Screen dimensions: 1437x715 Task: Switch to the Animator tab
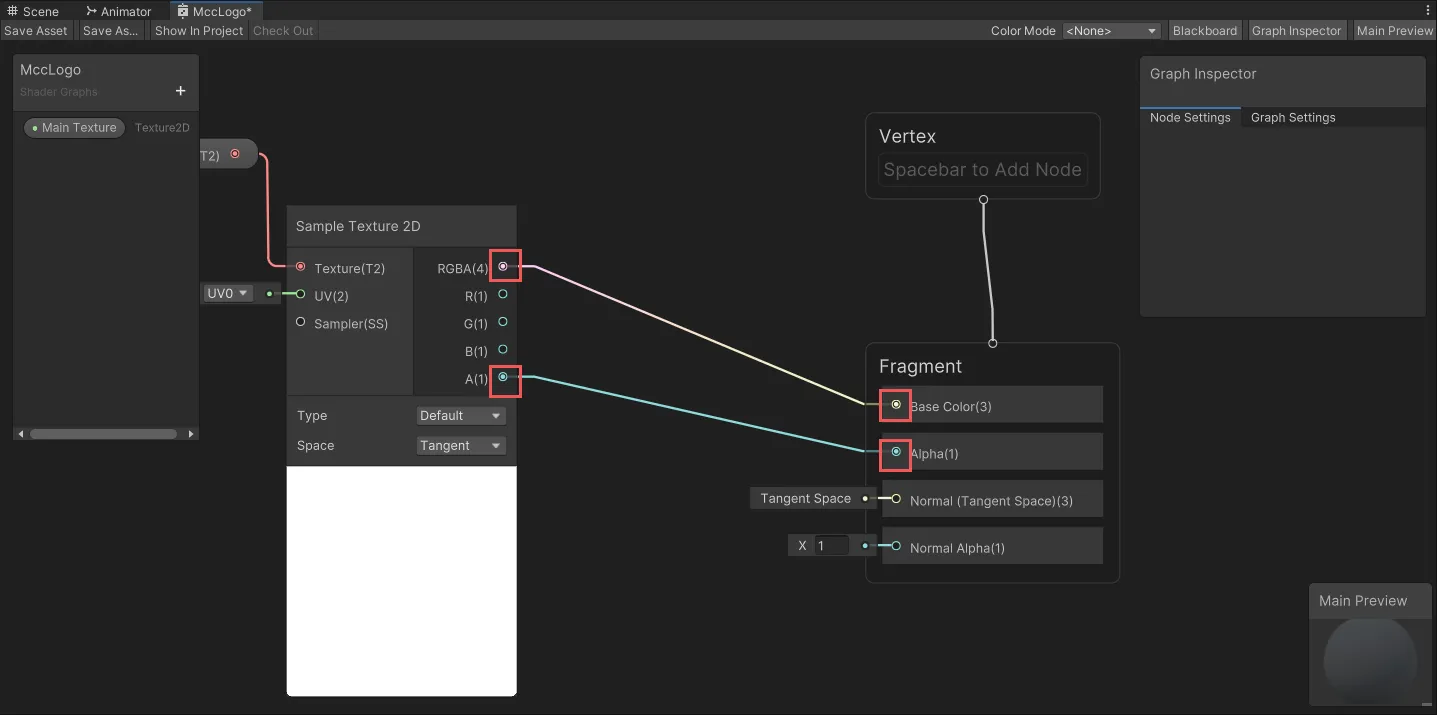[118, 11]
